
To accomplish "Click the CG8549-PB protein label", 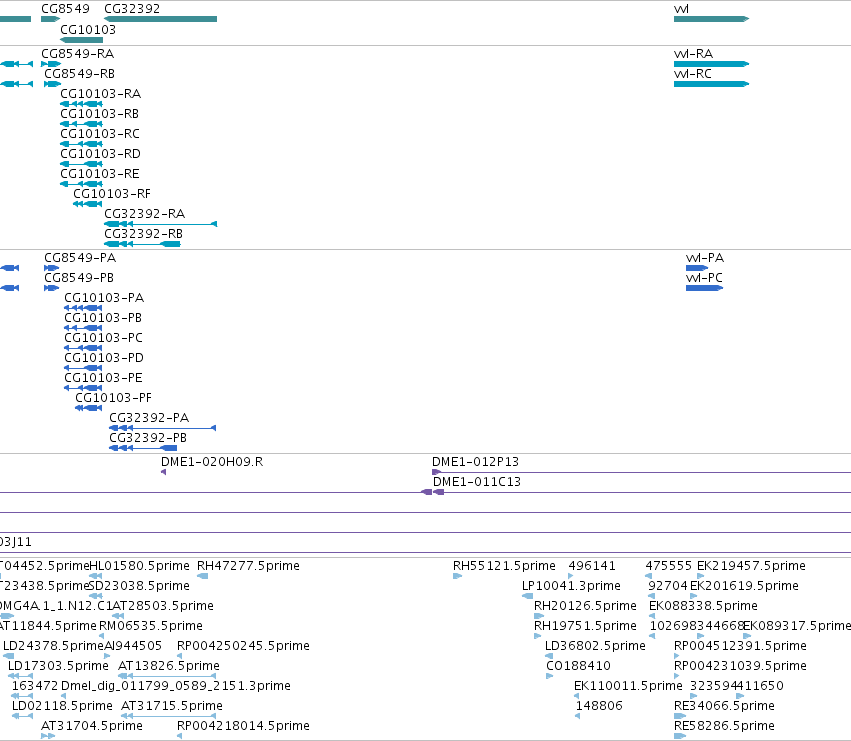I will click(x=79, y=278).
